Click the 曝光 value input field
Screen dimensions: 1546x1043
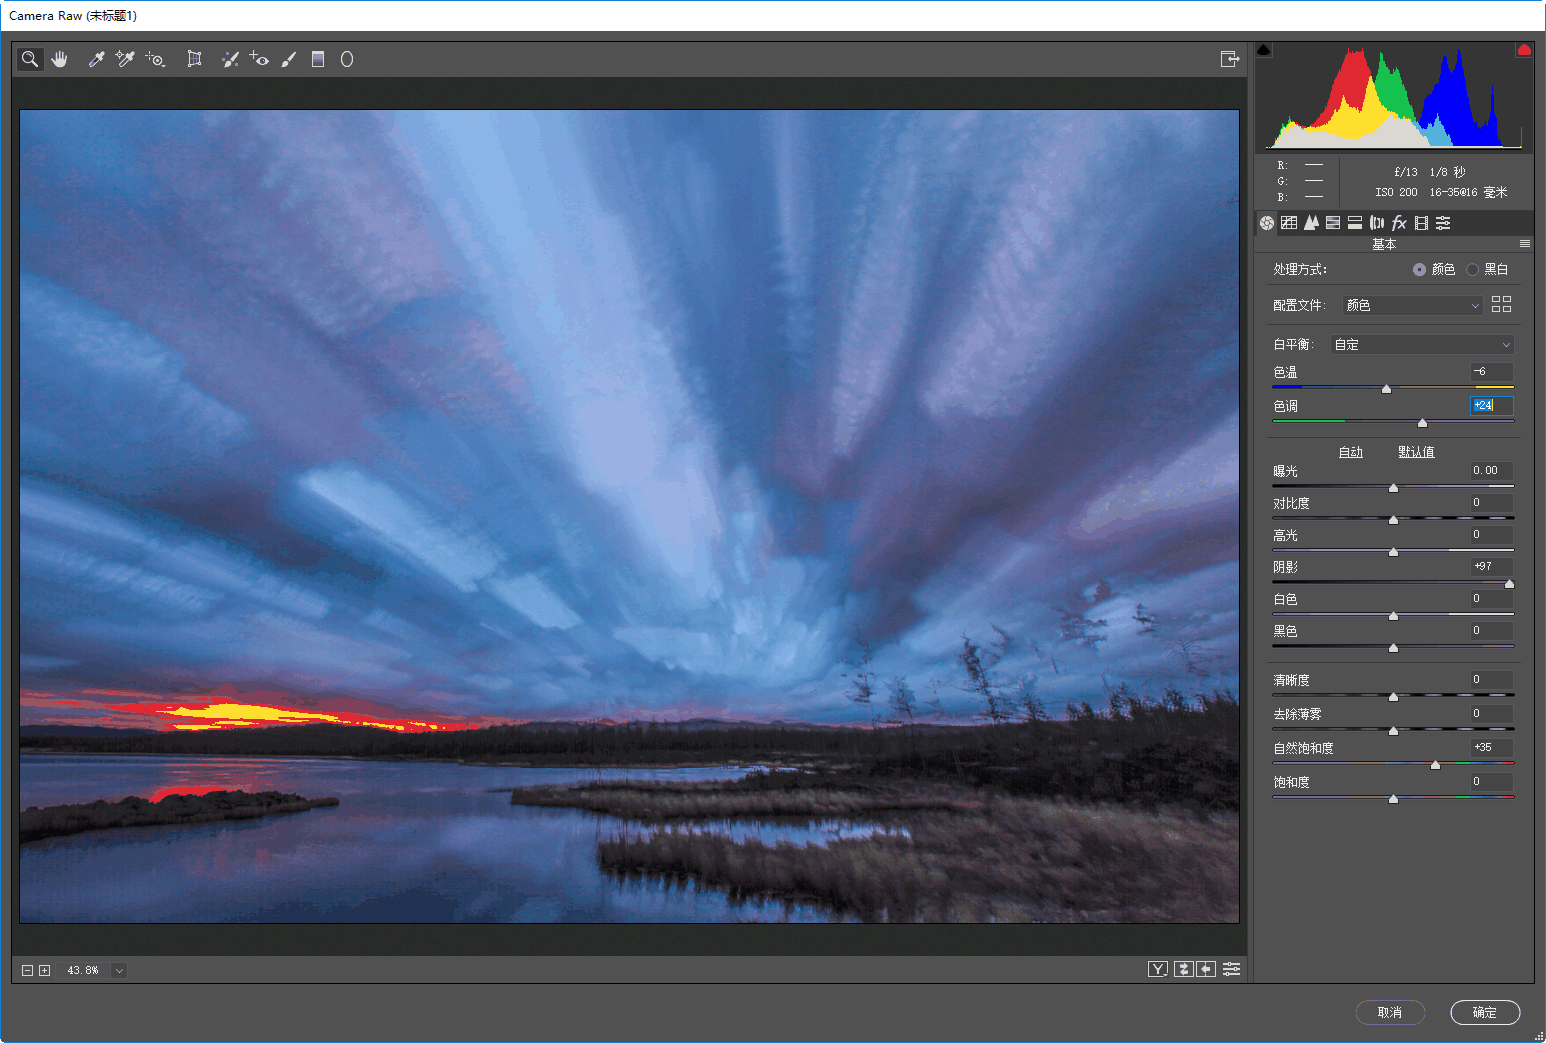click(x=1490, y=470)
